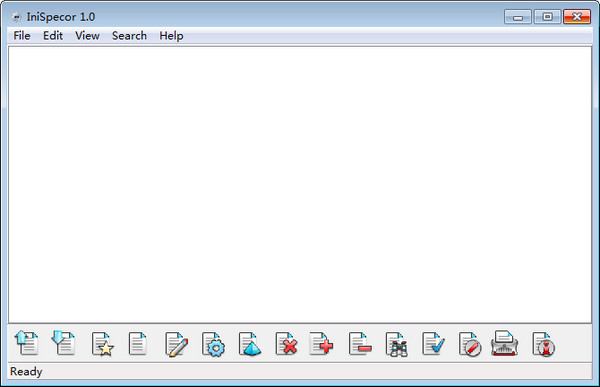Minimize the IniSpecor window
The width and height of the screenshot is (600, 387).
[518, 17]
